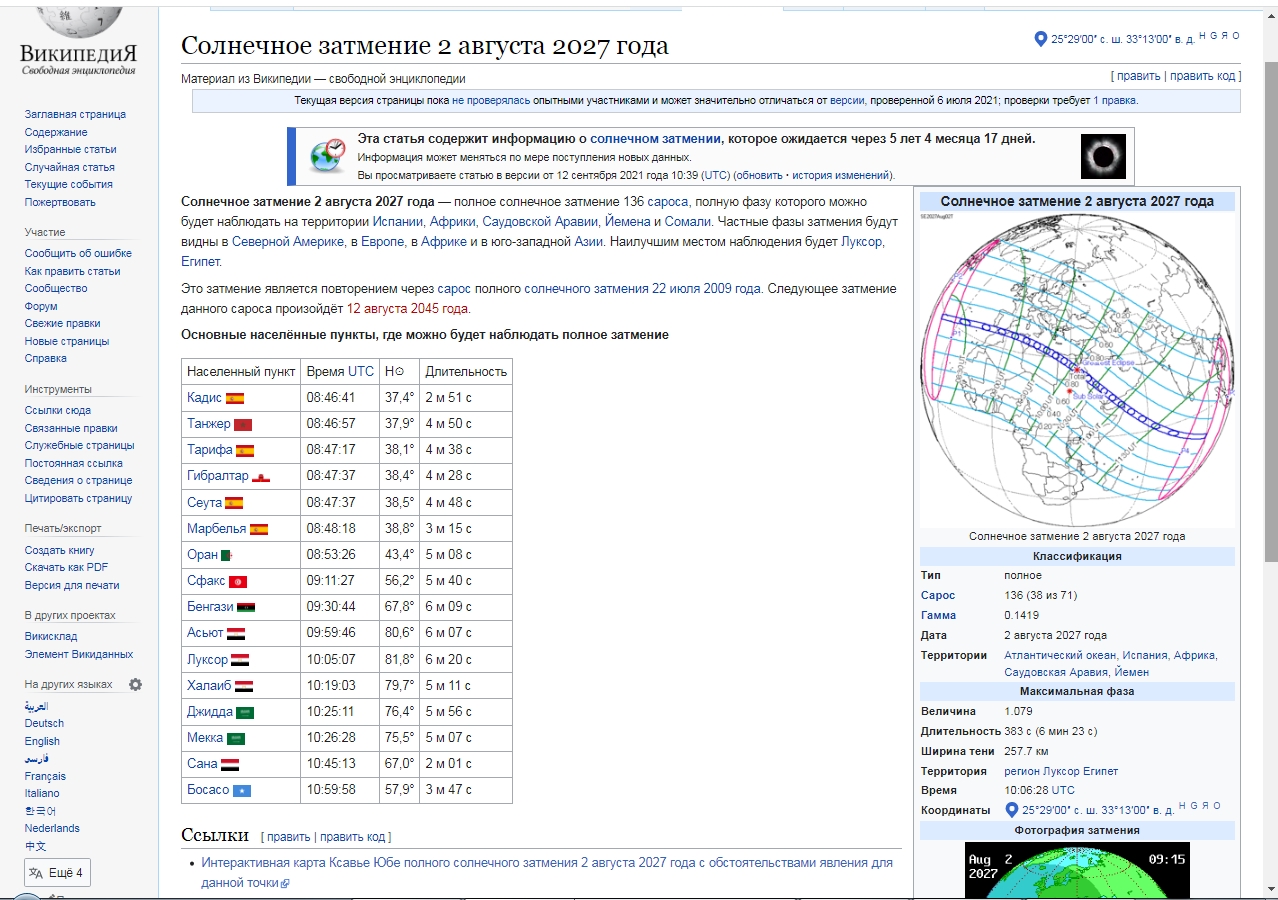The height and width of the screenshot is (900, 1278).
Task: Open Текущие события page
Action: pyautogui.click(x=69, y=184)
